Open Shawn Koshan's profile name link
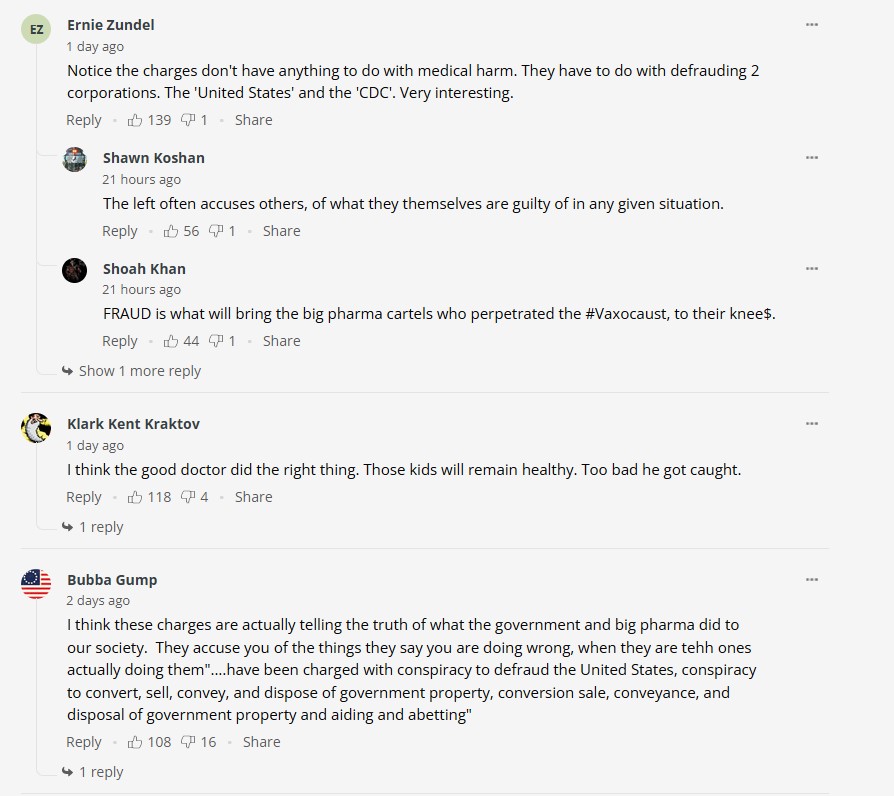Image resolution: width=894 pixels, height=796 pixels. [153, 158]
